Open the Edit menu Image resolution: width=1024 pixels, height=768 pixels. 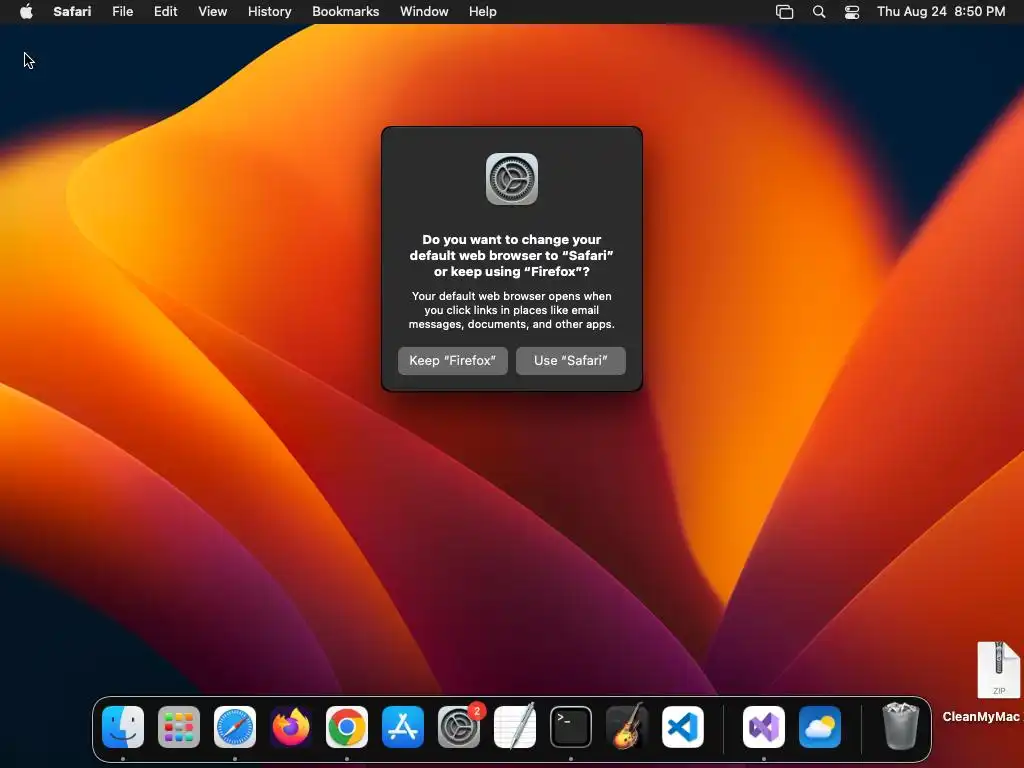pos(165,12)
